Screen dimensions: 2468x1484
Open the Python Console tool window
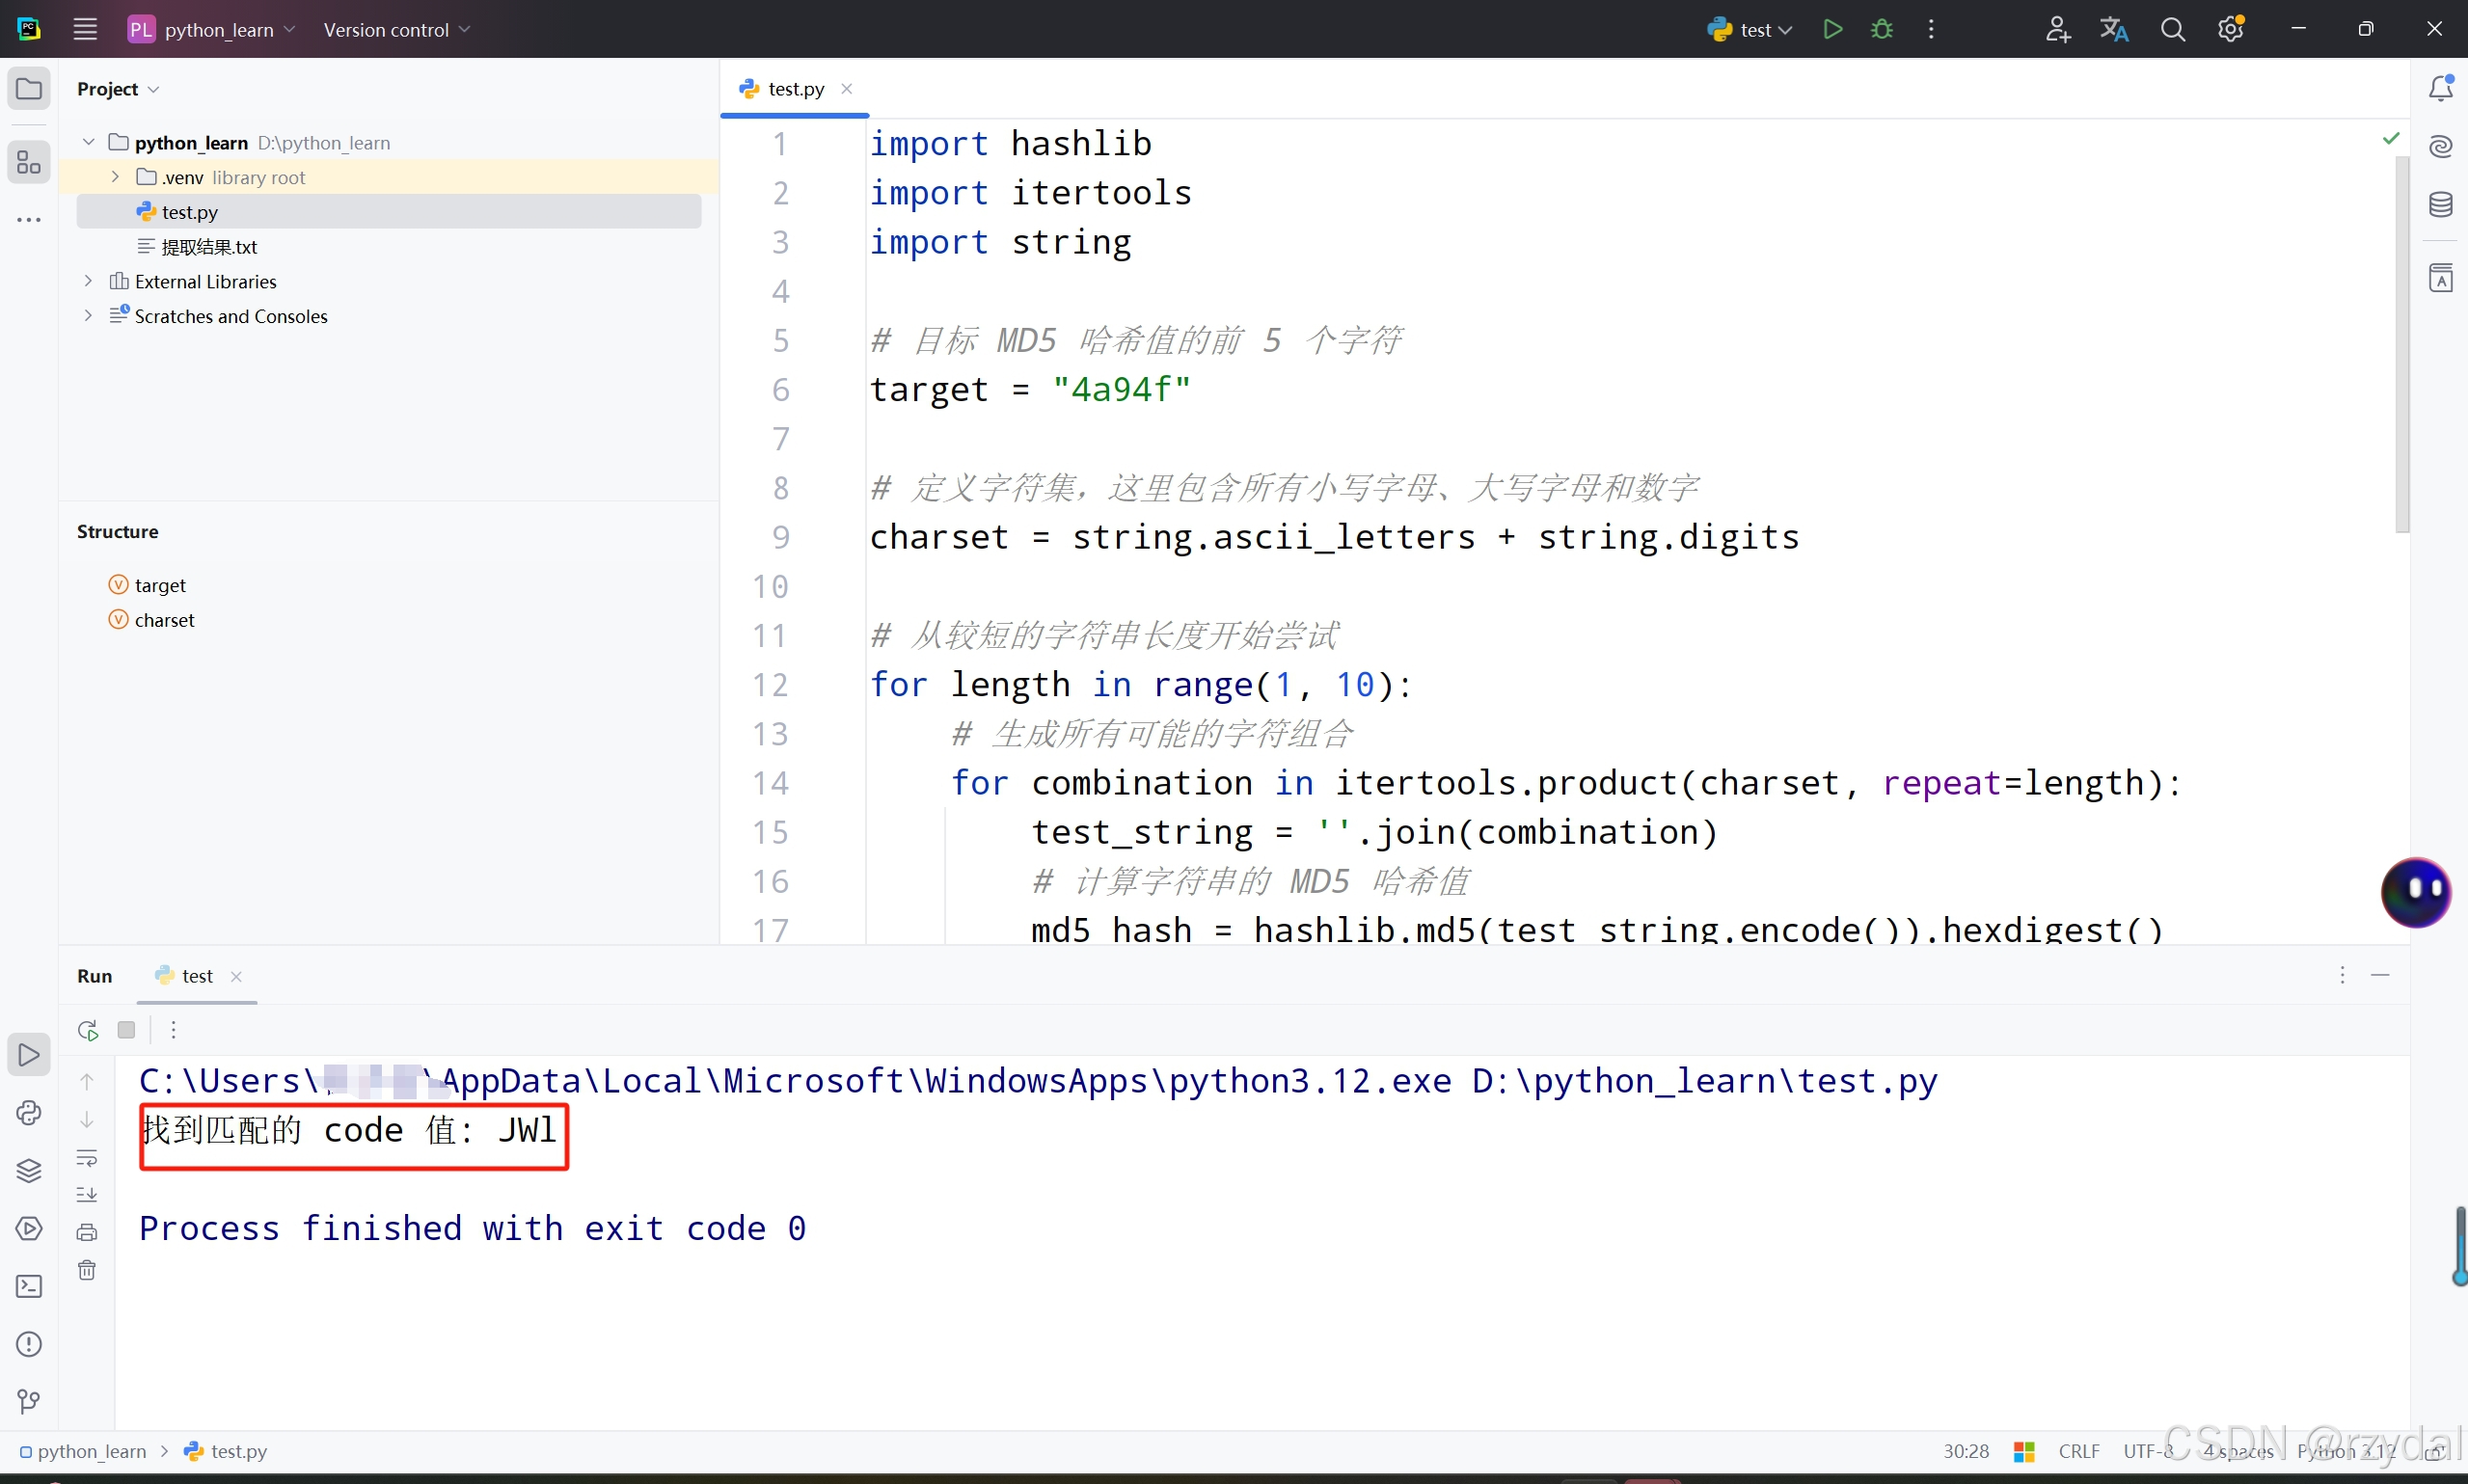29,1113
